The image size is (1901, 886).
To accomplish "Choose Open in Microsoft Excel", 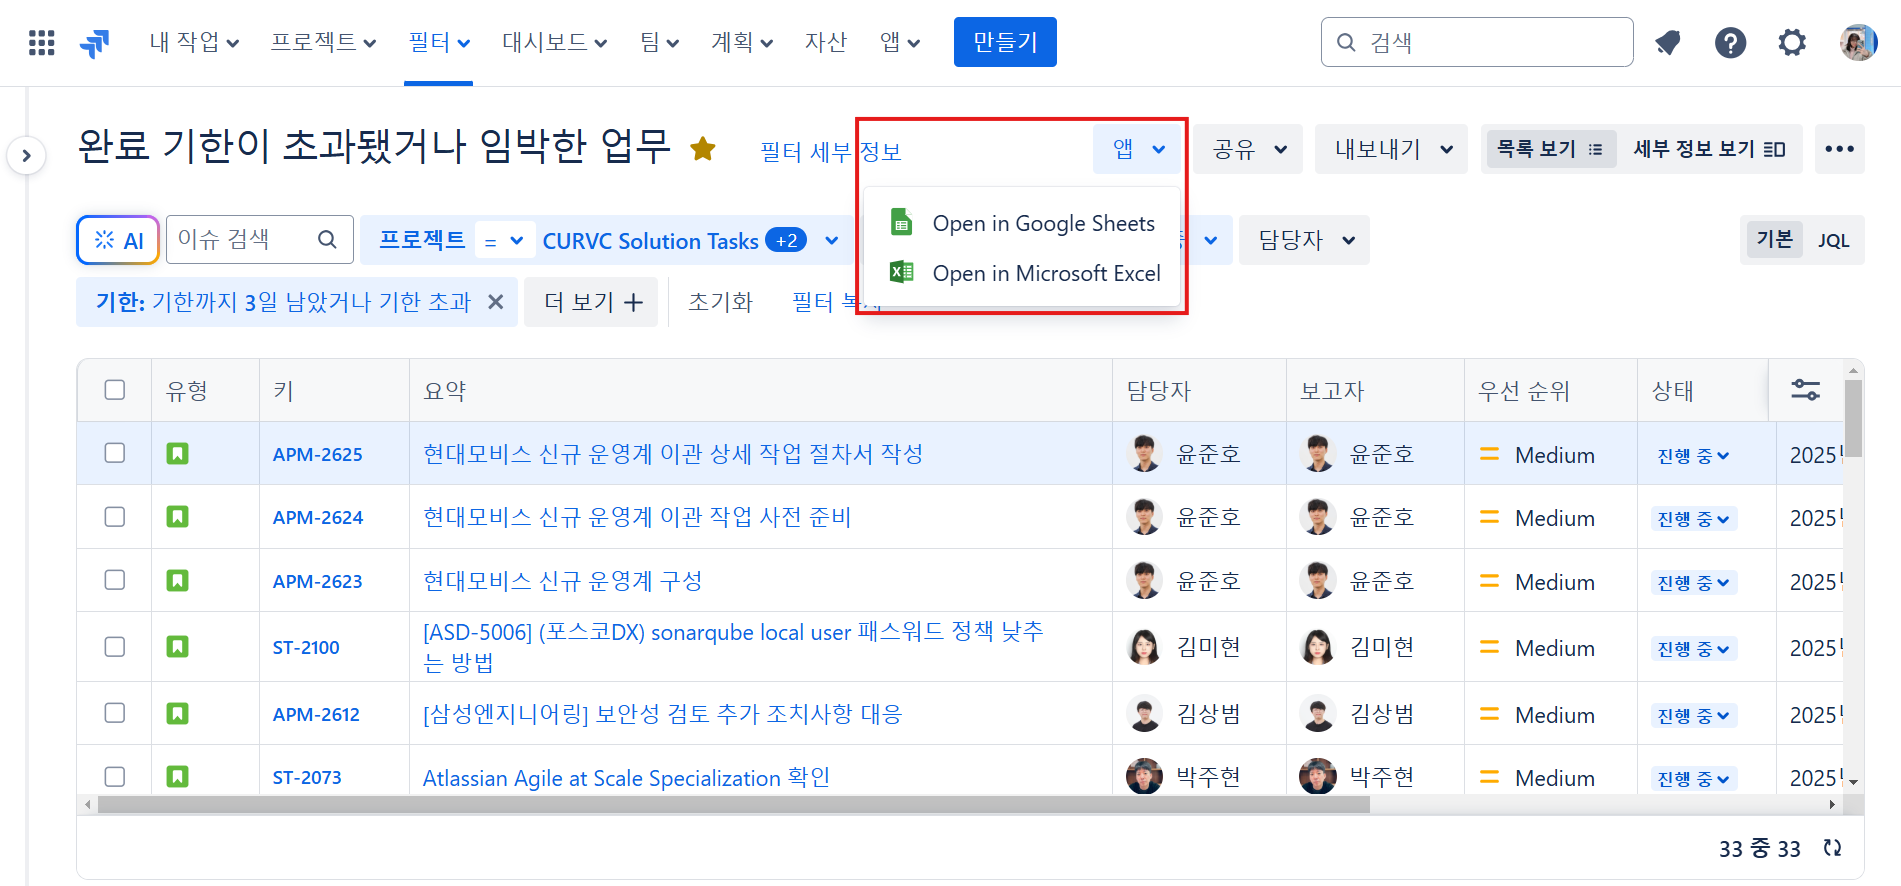I will [1046, 273].
